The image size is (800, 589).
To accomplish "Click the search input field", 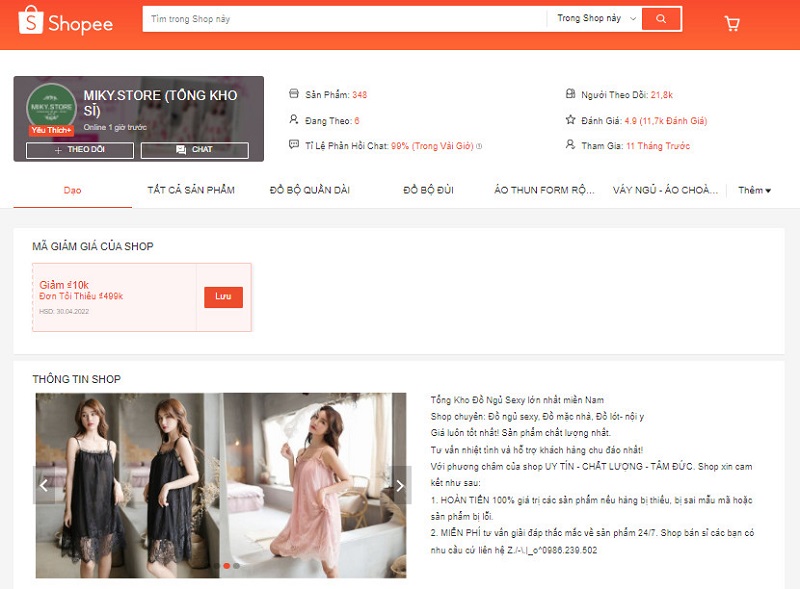I will tap(345, 19).
